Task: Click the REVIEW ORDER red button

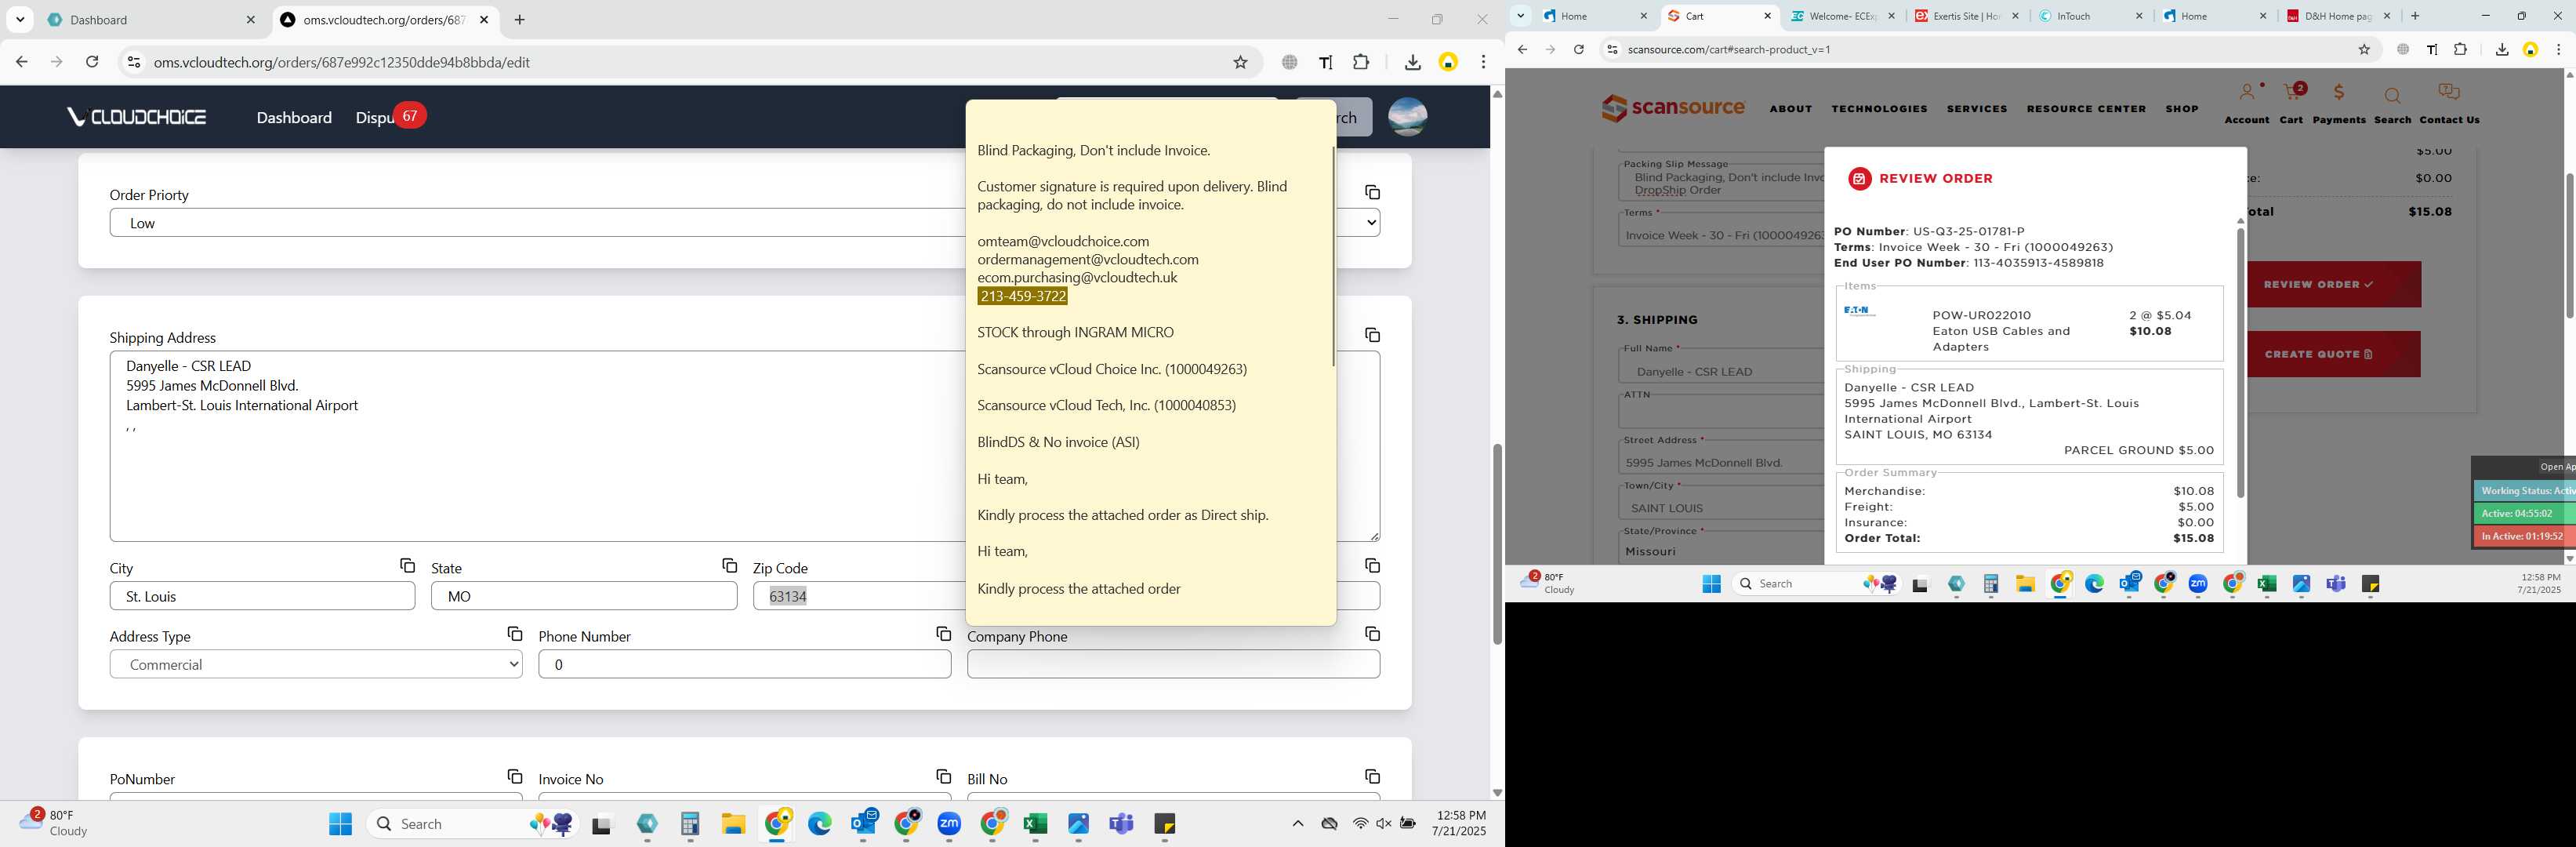Action: pyautogui.click(x=2334, y=285)
